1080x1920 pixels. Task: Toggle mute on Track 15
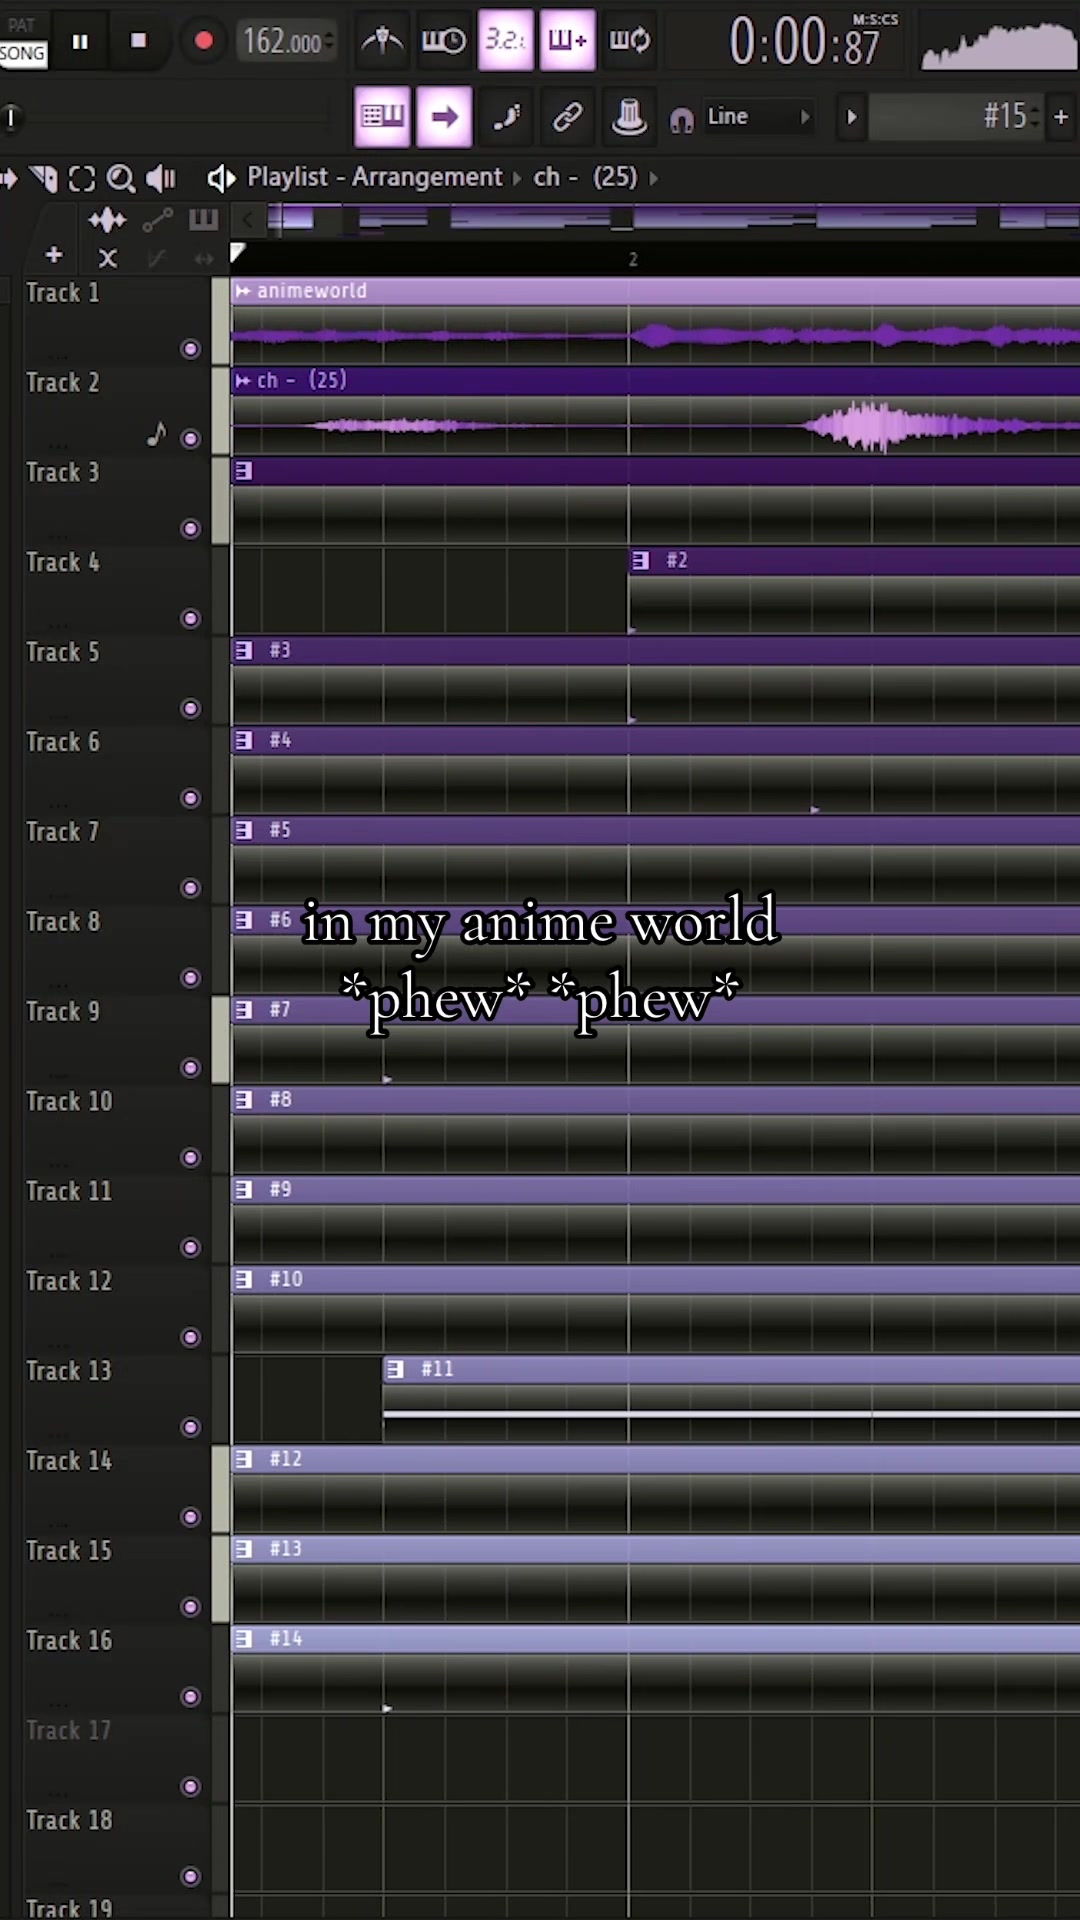pos(190,1607)
